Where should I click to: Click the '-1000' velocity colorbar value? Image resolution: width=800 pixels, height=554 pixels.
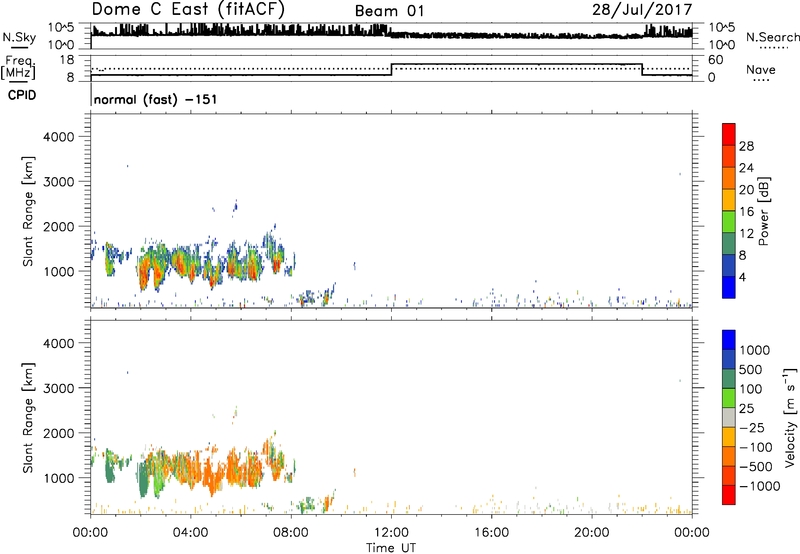click(760, 486)
